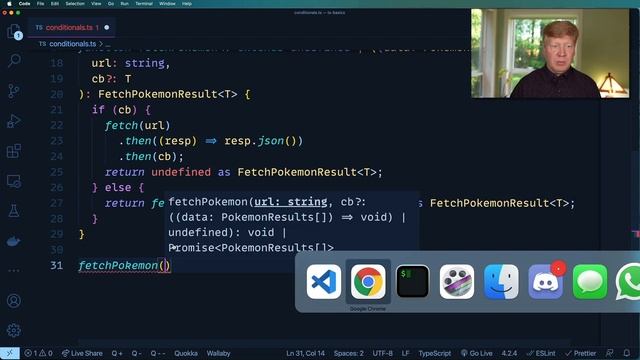This screenshot has width=640, height=360.
Task: Click the webcam video overlay
Action: coord(550,53)
